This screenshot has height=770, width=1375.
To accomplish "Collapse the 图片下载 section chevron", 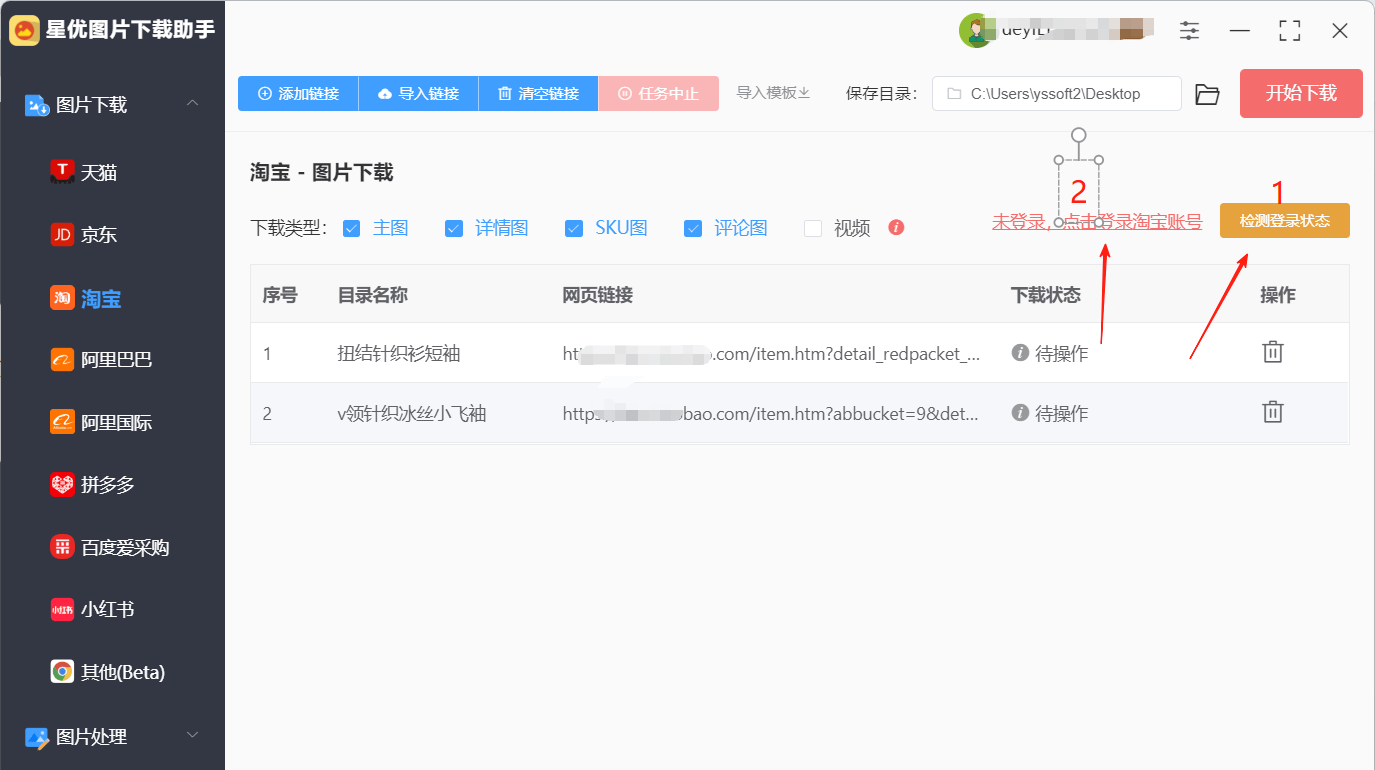I will coord(193,104).
